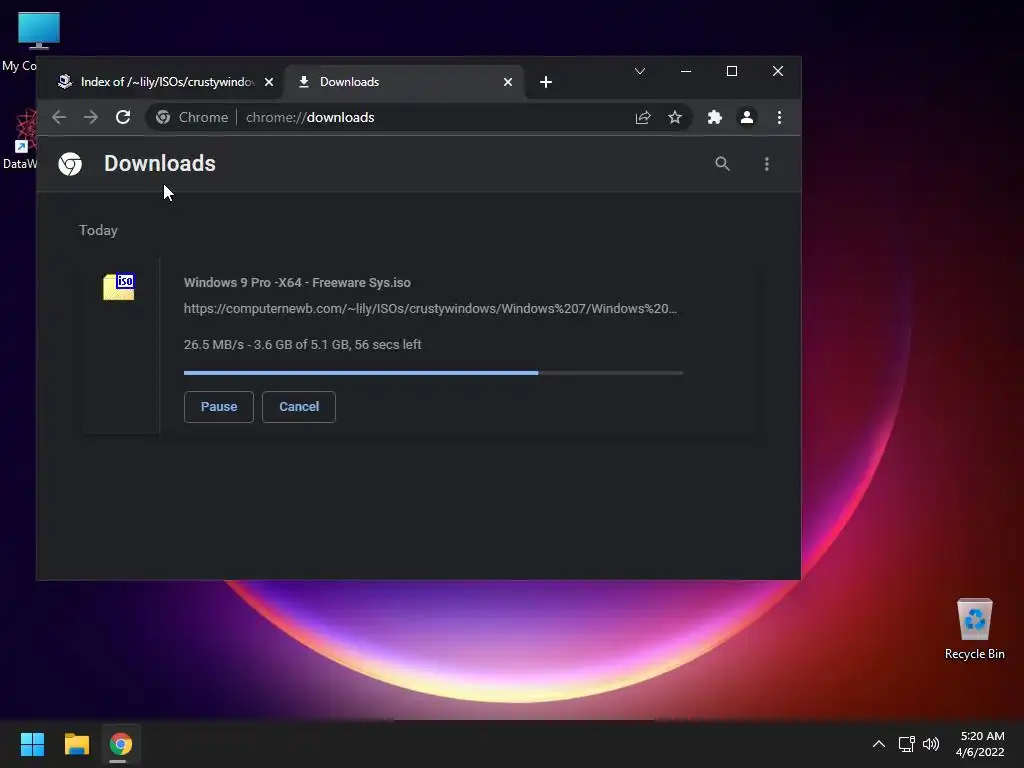
Task: Click the download speed and time text
Action: click(302, 345)
